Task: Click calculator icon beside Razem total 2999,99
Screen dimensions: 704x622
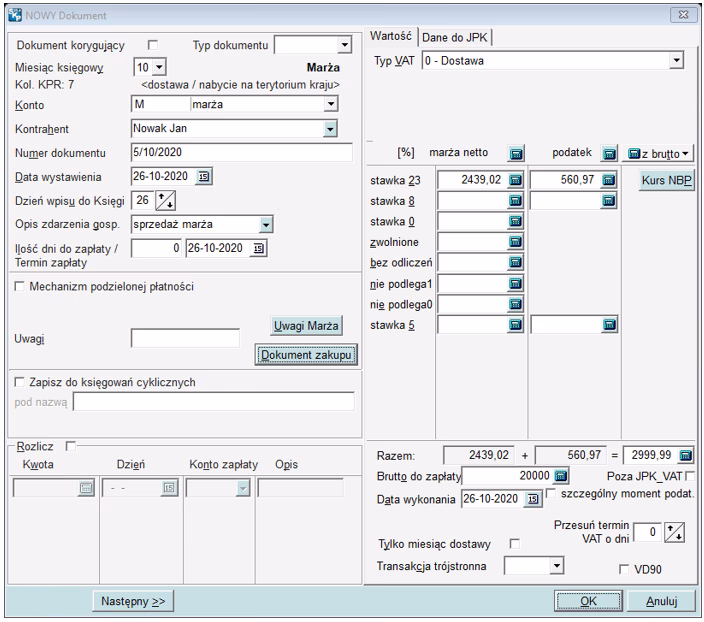Action: 686,454
